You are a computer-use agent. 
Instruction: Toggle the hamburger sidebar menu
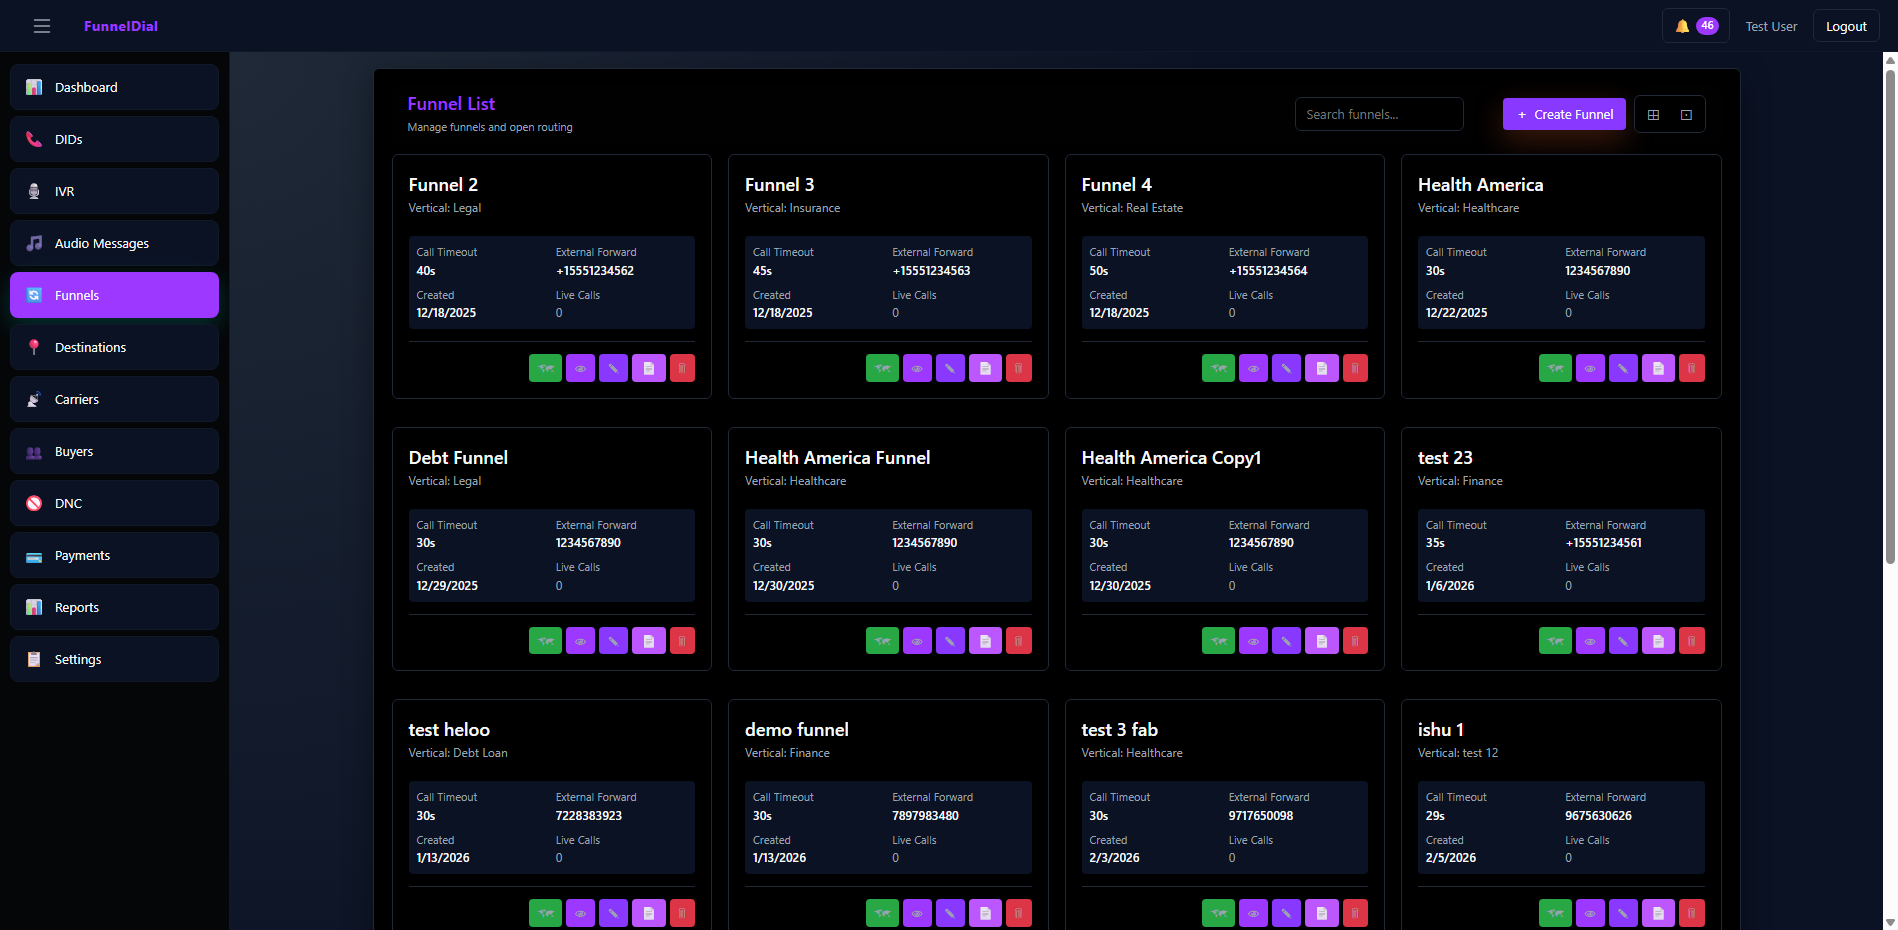point(42,26)
